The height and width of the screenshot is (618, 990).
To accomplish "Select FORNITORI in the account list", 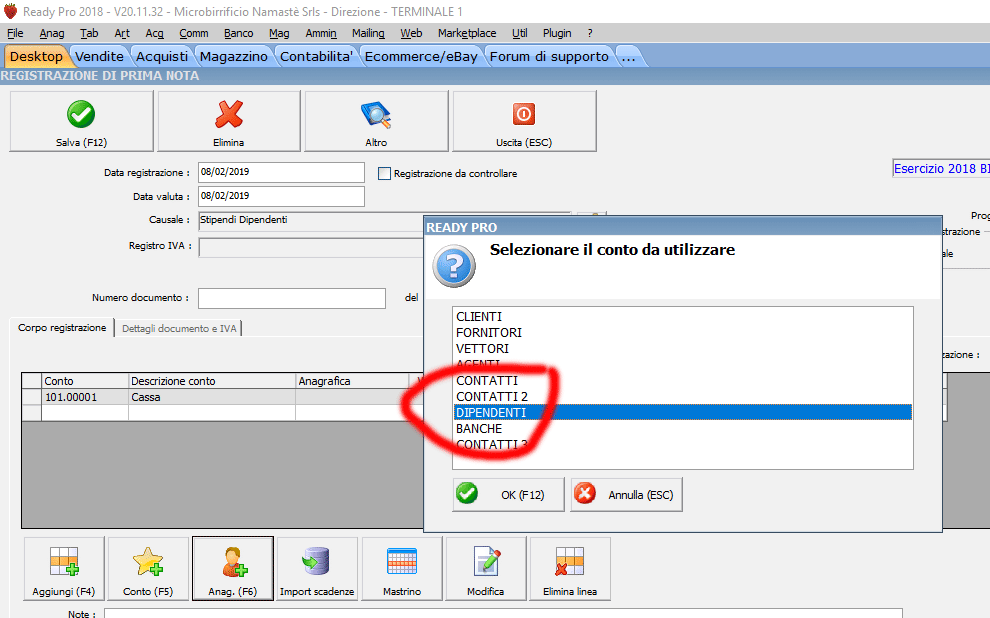I will click(x=683, y=333).
